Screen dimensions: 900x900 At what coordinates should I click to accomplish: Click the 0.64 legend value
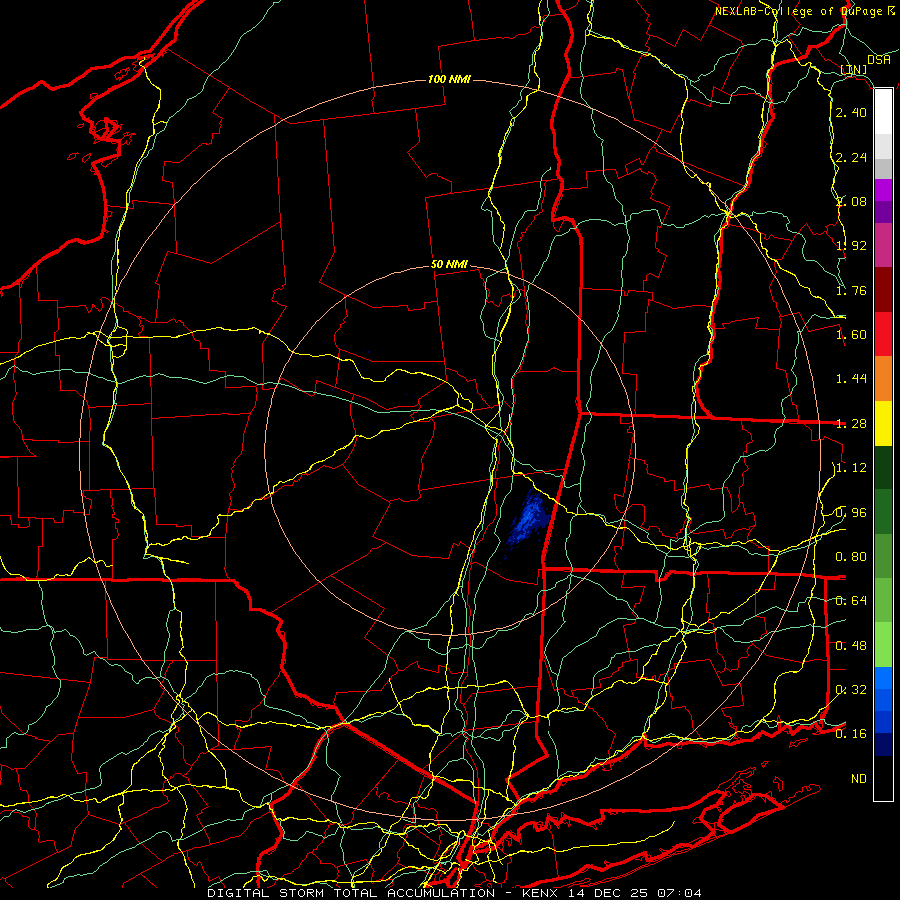point(851,601)
